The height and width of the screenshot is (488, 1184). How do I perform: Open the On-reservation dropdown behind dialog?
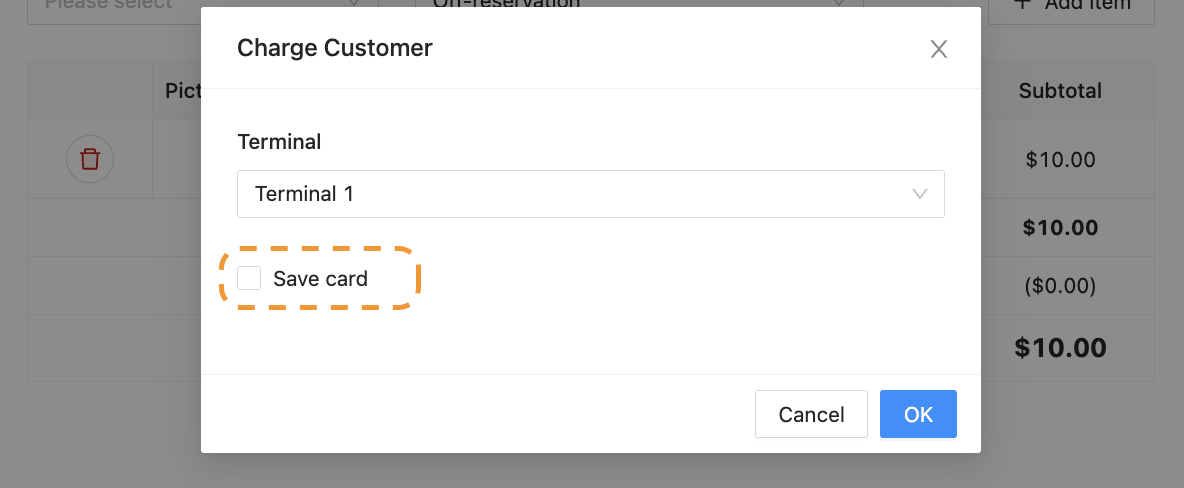point(620,5)
